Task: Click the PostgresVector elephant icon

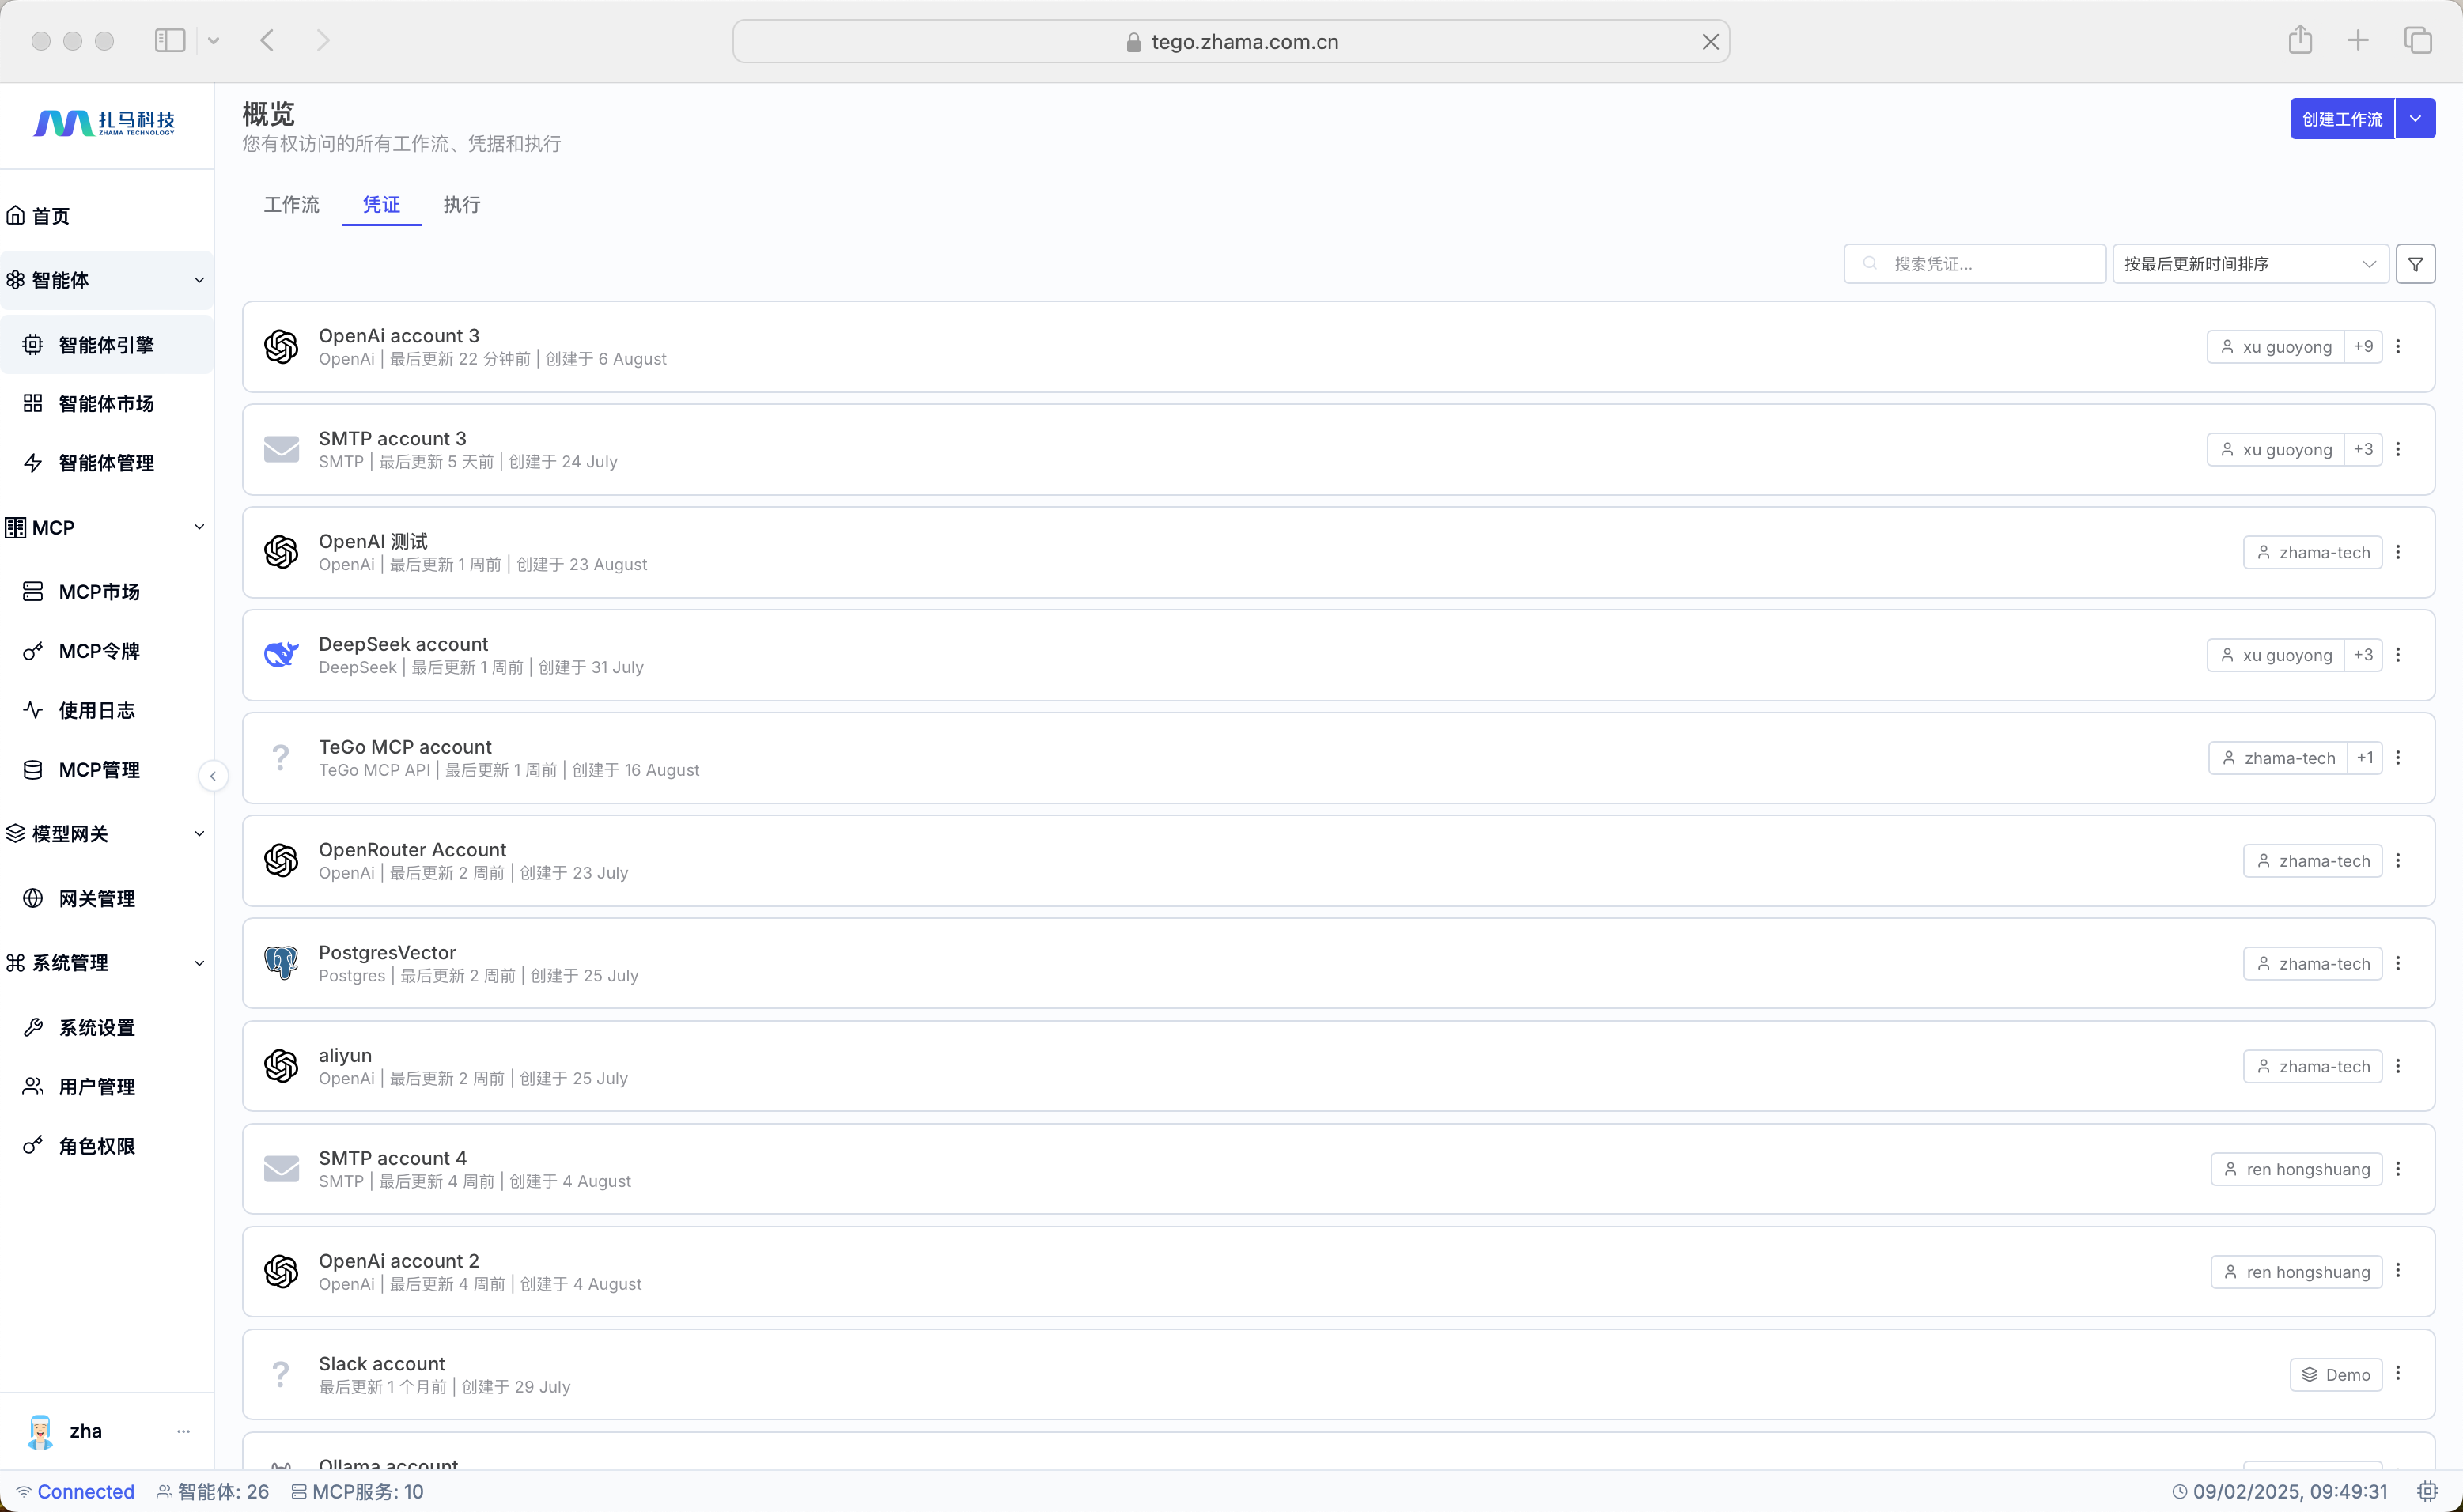Action: click(281, 963)
